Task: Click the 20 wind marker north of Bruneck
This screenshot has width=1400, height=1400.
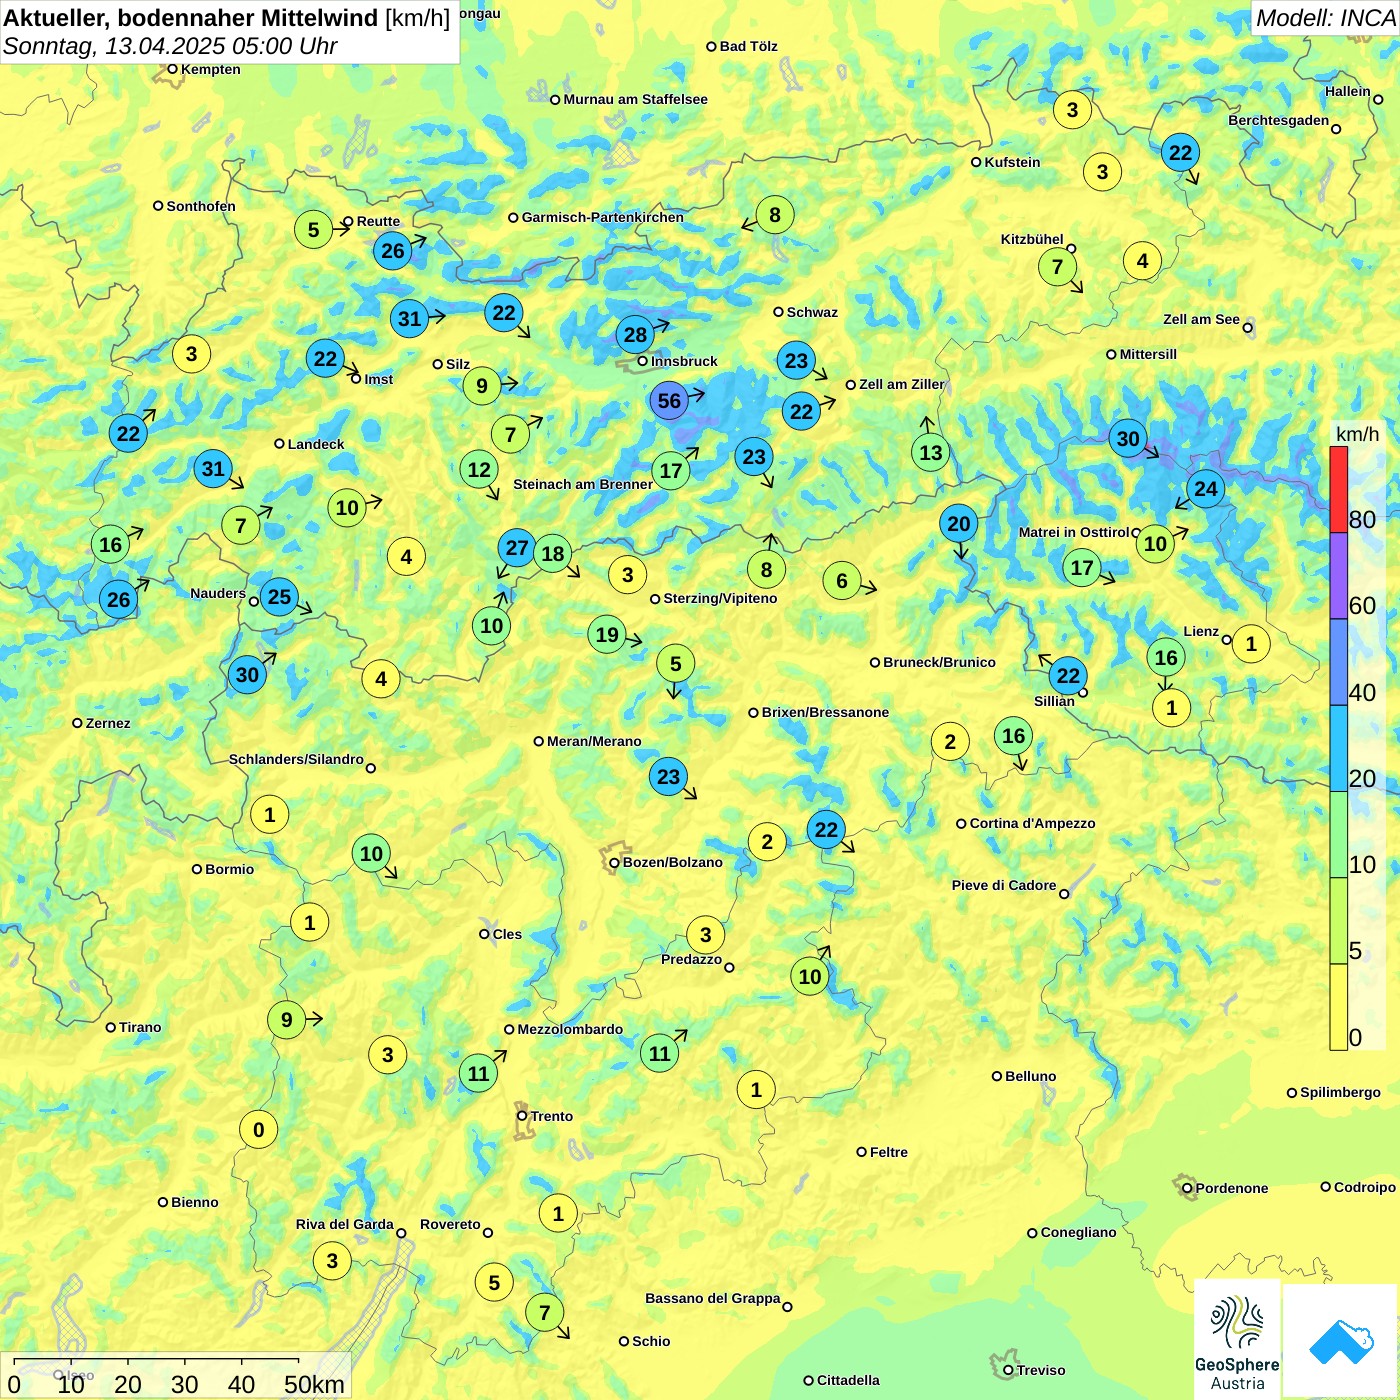Action: pos(959,523)
